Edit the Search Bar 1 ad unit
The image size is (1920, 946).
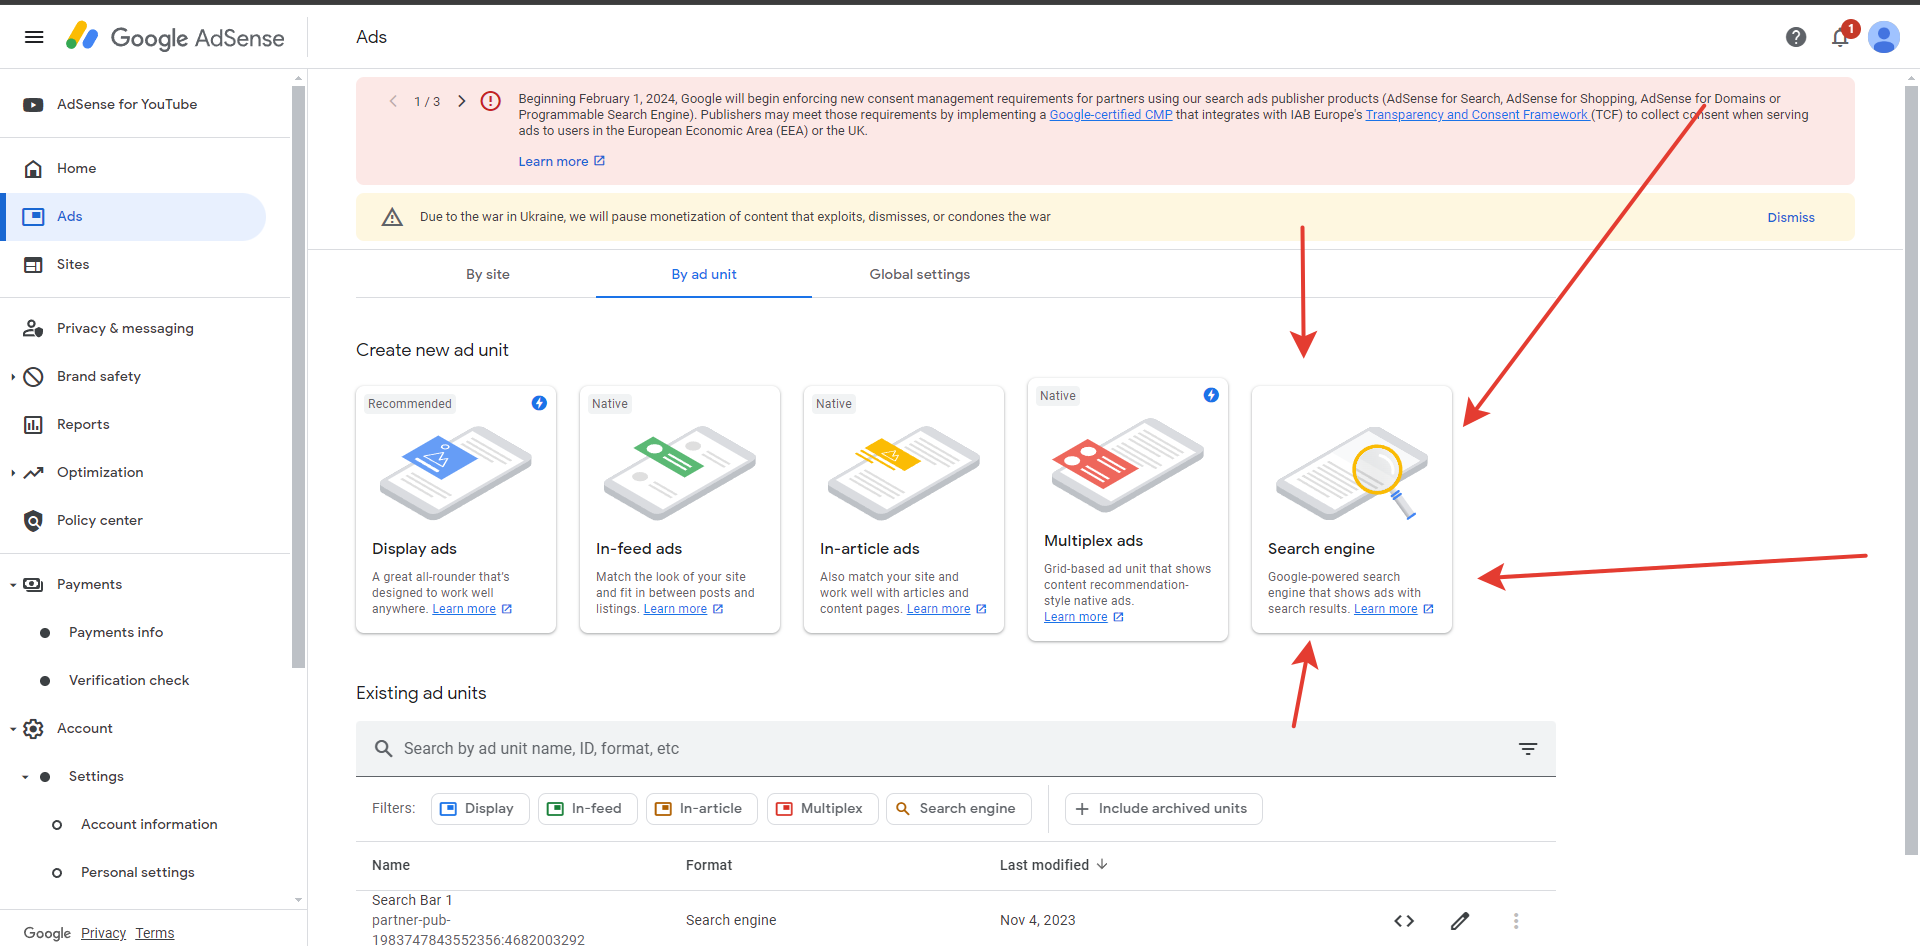(x=1460, y=920)
